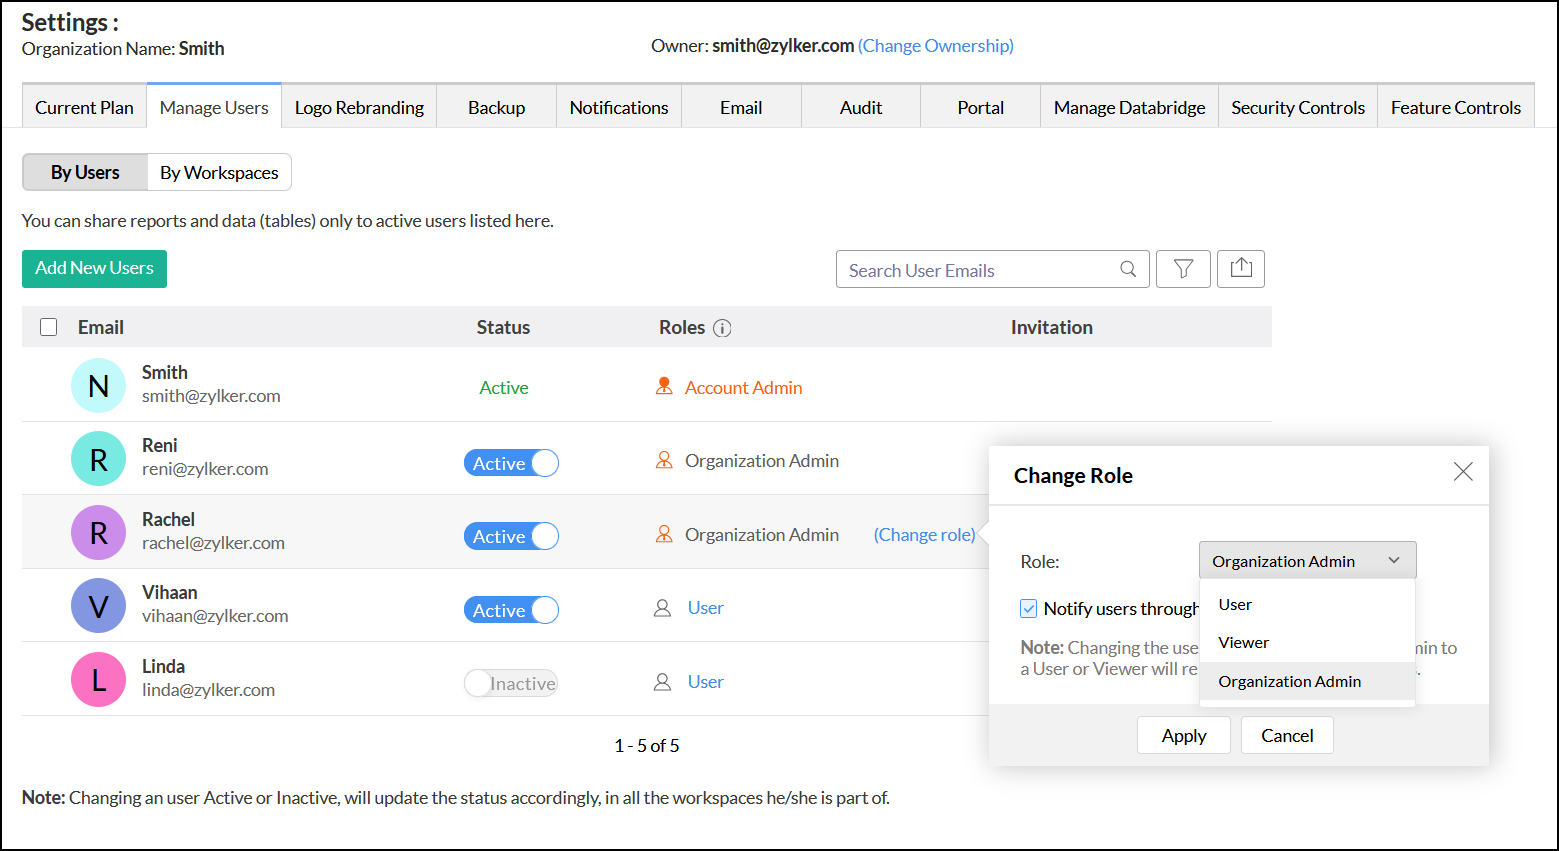Click Smith's Account Admin role icon

pos(664,387)
